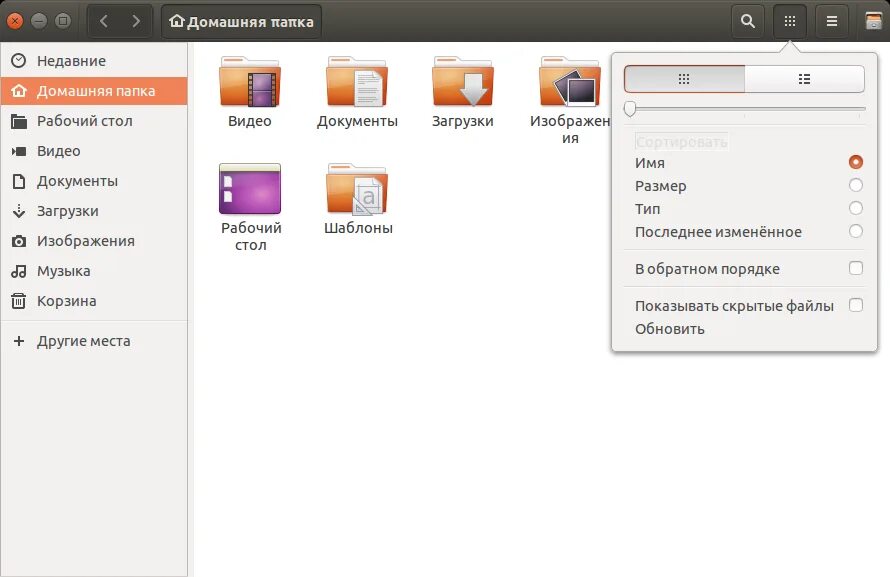Go back with the left arrow button

103,22
